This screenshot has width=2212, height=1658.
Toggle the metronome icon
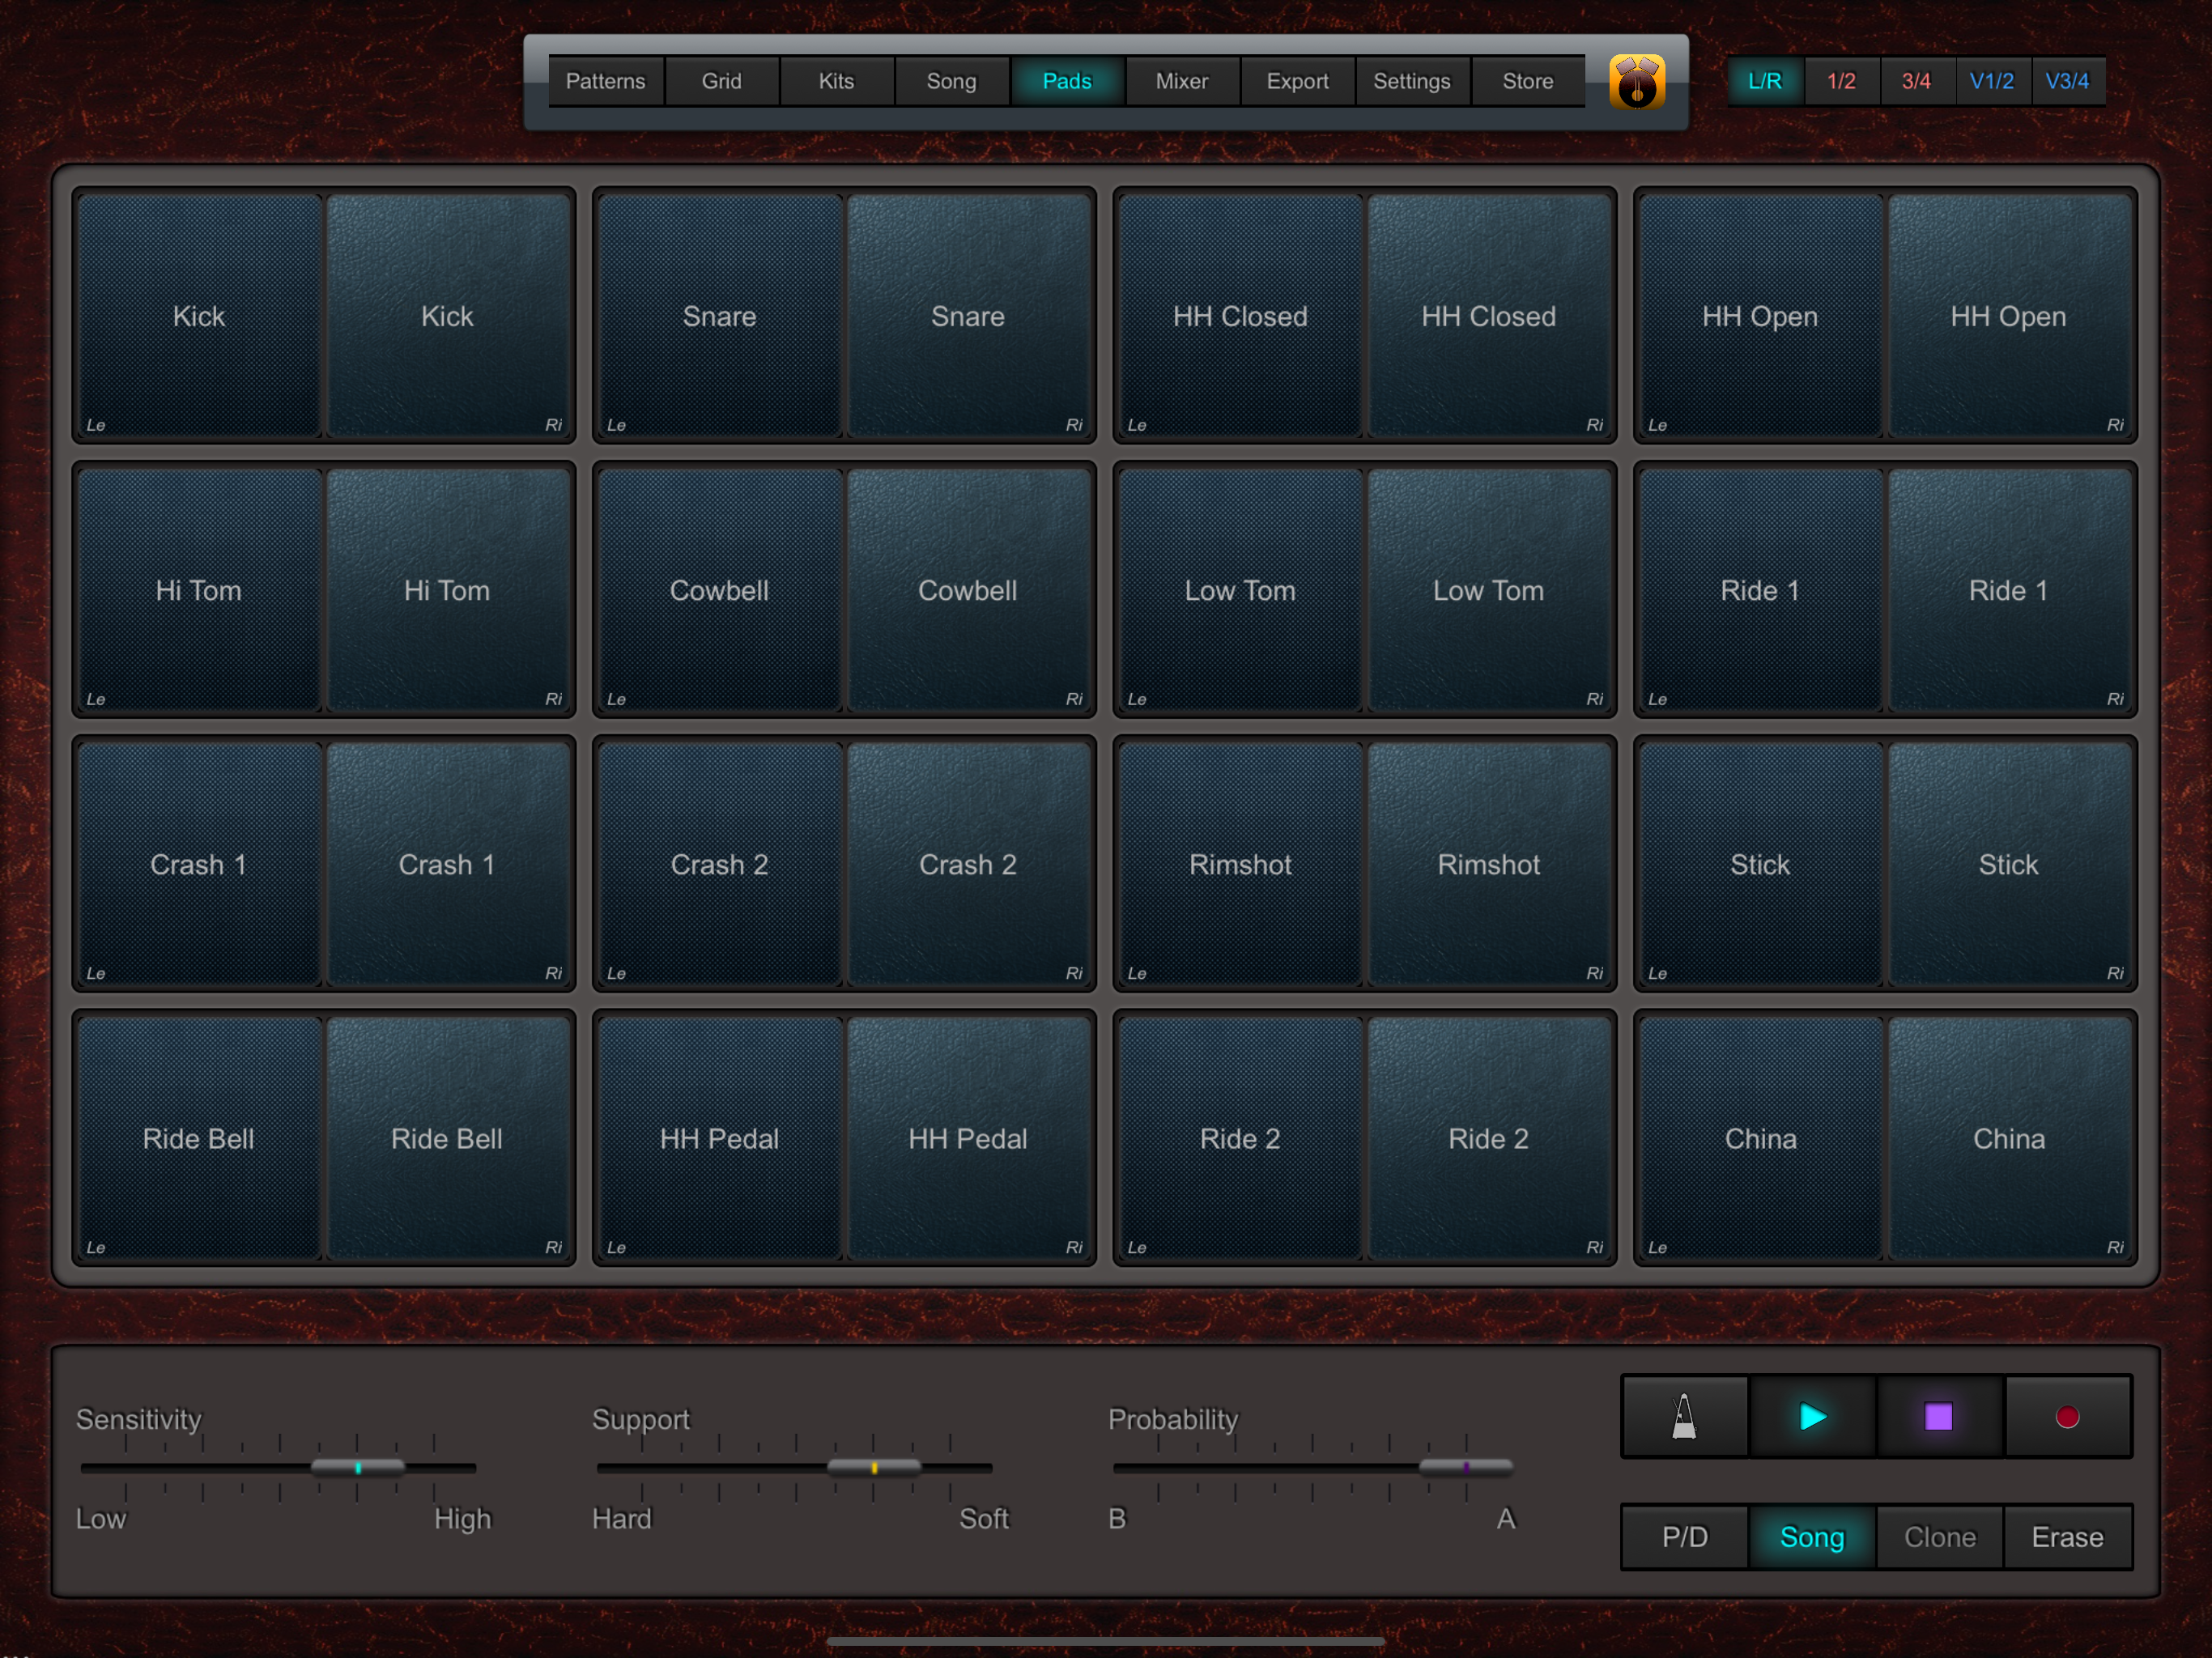click(1684, 1417)
